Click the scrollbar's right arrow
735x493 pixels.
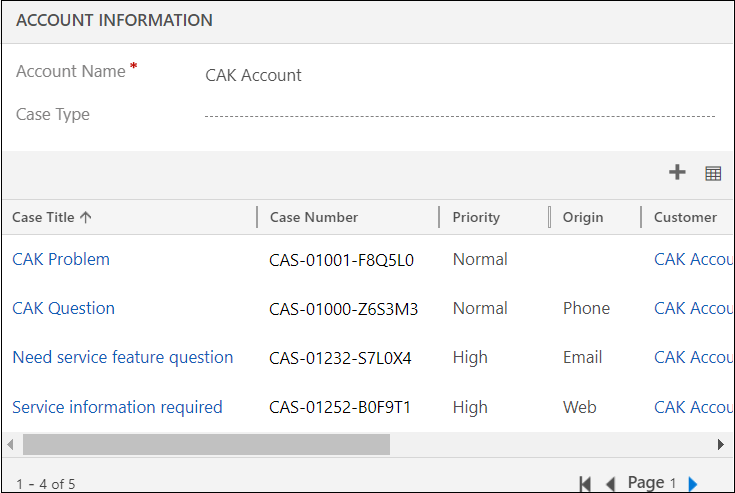pos(721,444)
